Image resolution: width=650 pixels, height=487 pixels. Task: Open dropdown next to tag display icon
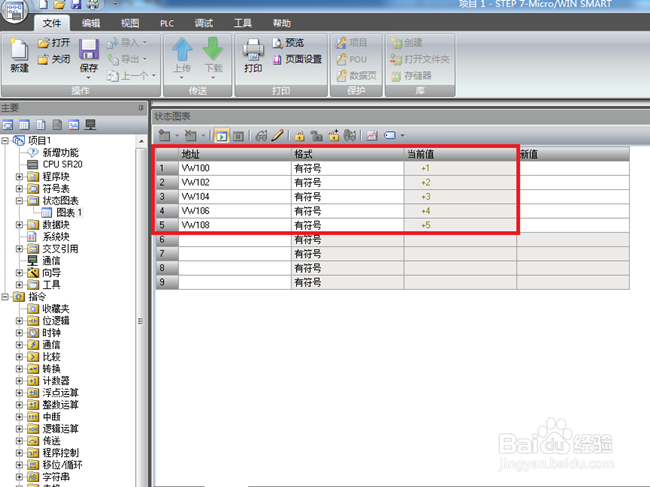point(402,136)
